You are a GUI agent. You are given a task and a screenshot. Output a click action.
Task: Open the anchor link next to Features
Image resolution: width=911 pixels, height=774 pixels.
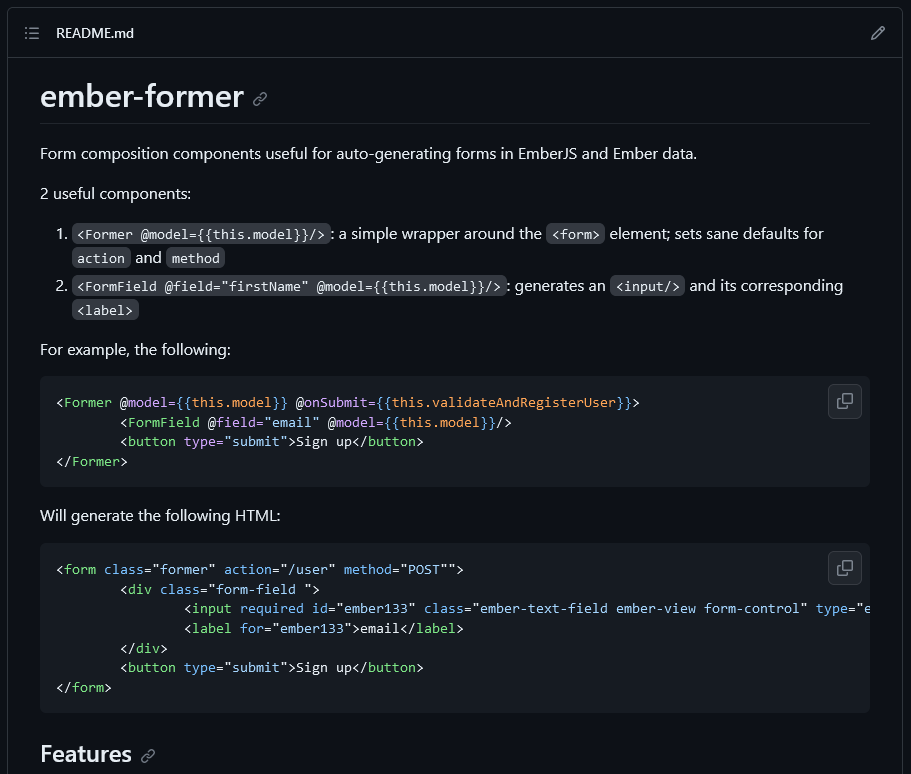[x=148, y=755]
